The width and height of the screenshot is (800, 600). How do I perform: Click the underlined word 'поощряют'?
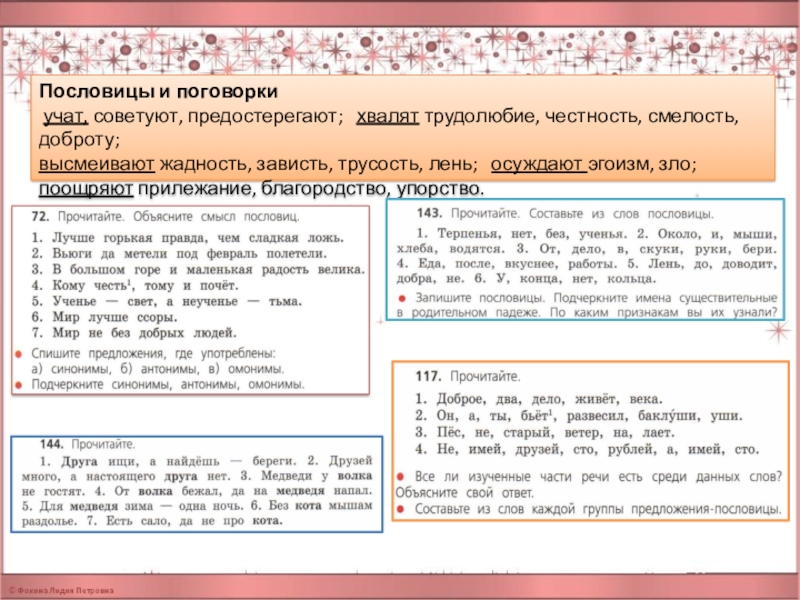[86, 189]
